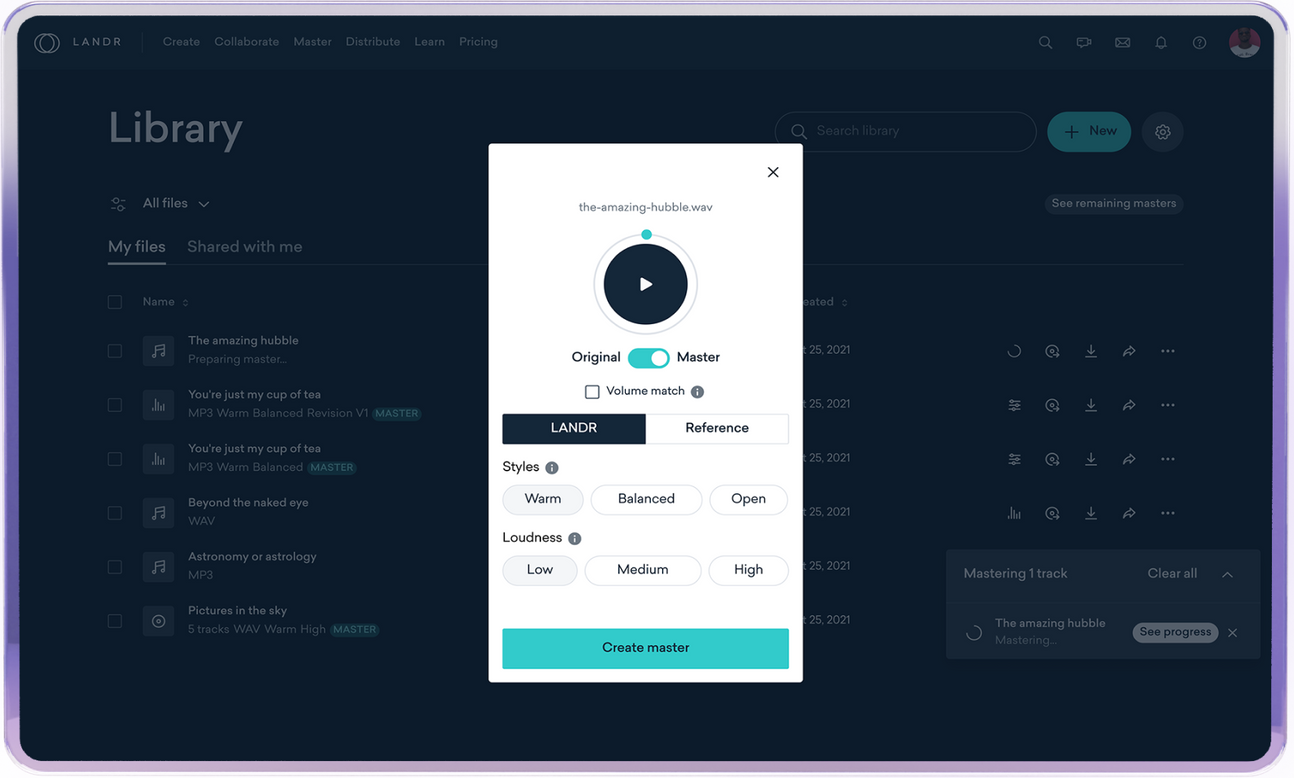Toggle the Original/Master switch
Screen dimensions: 1294x778
click(x=648, y=358)
